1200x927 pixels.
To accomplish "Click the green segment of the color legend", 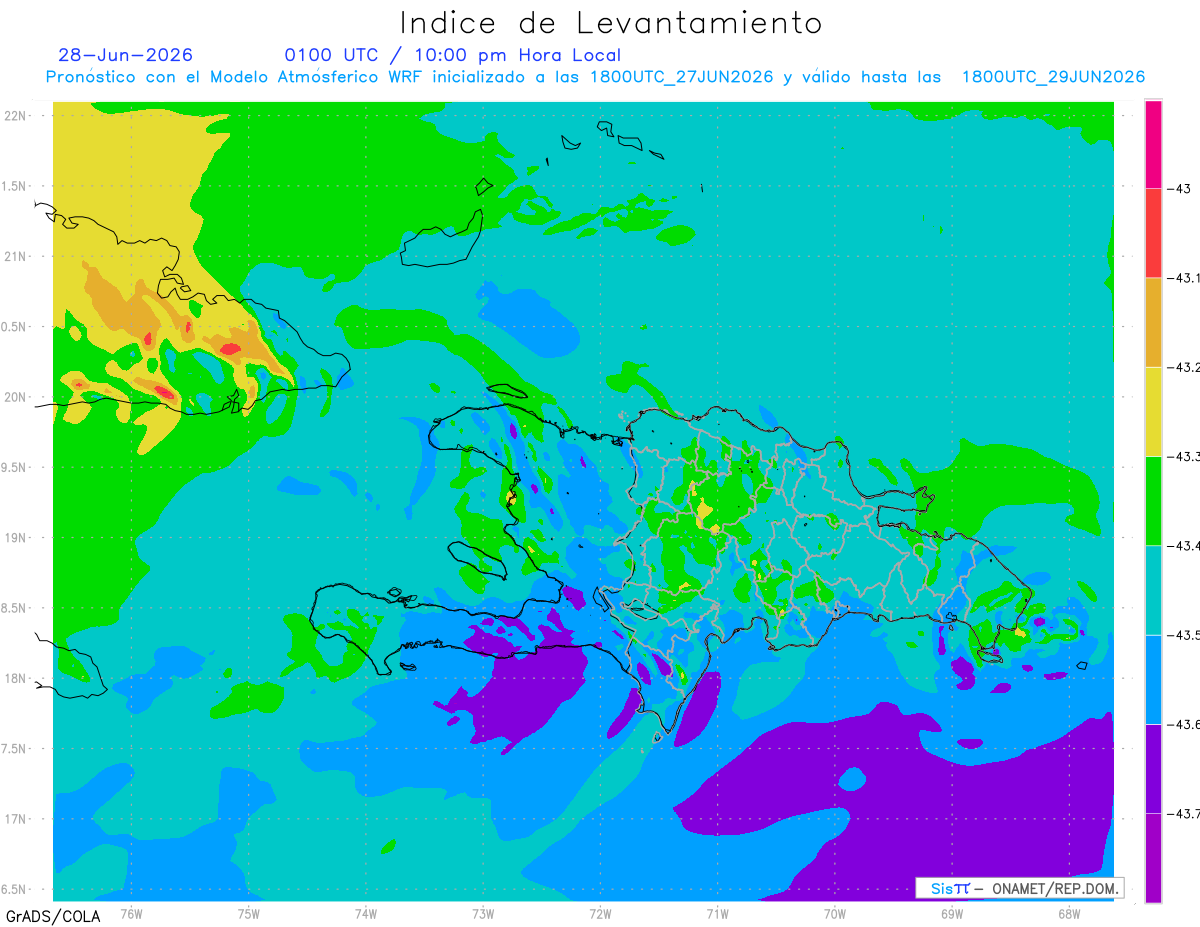I will 1153,500.
